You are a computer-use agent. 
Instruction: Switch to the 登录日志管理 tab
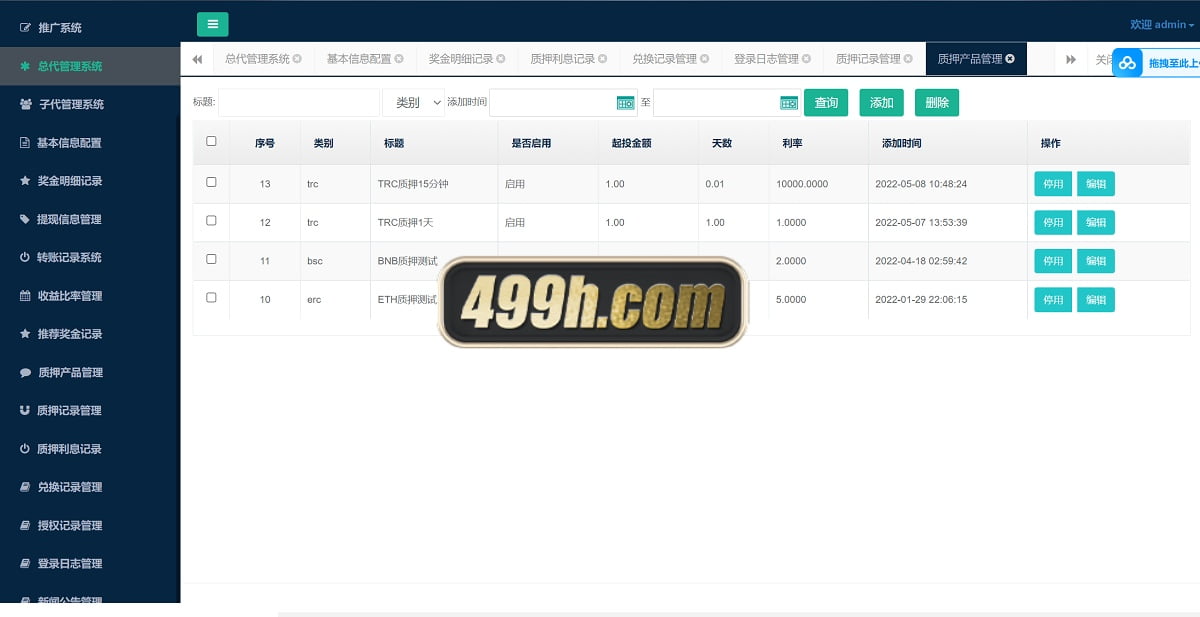pos(767,59)
